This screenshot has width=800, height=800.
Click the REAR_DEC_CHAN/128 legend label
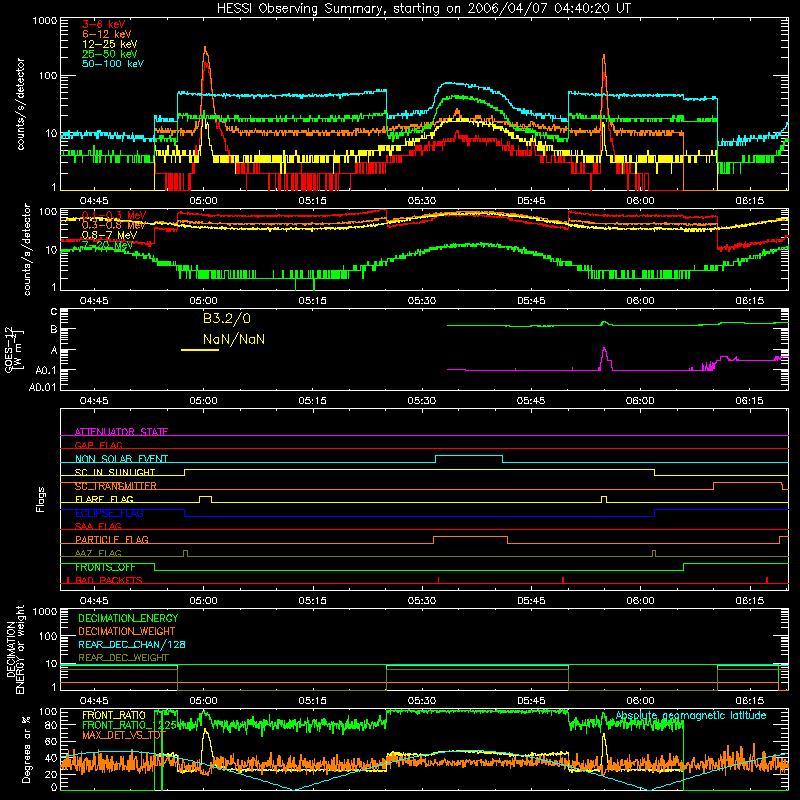click(x=132, y=645)
